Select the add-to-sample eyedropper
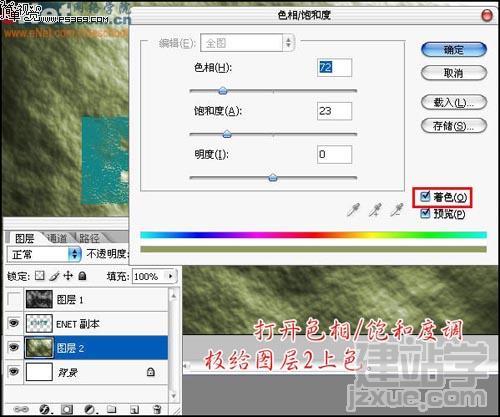The width and height of the screenshot is (500, 417). point(375,210)
